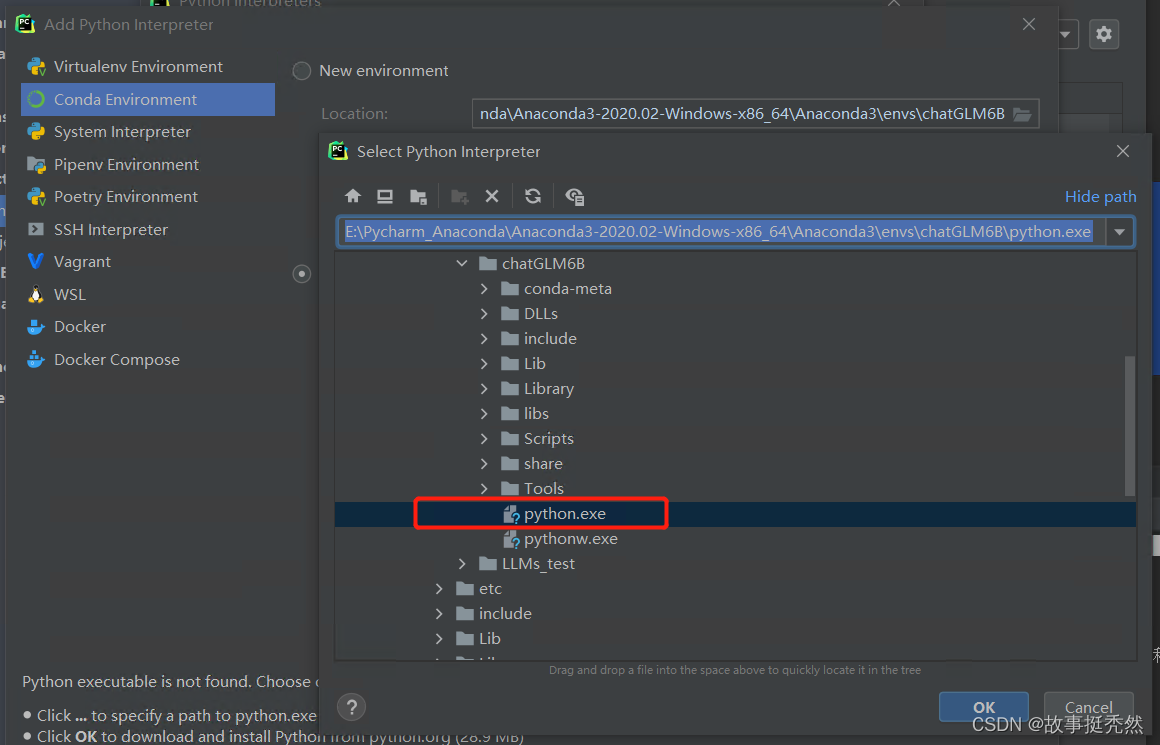1160x745 pixels.
Task: Click the New Folder toolbar icon
Action: (459, 196)
